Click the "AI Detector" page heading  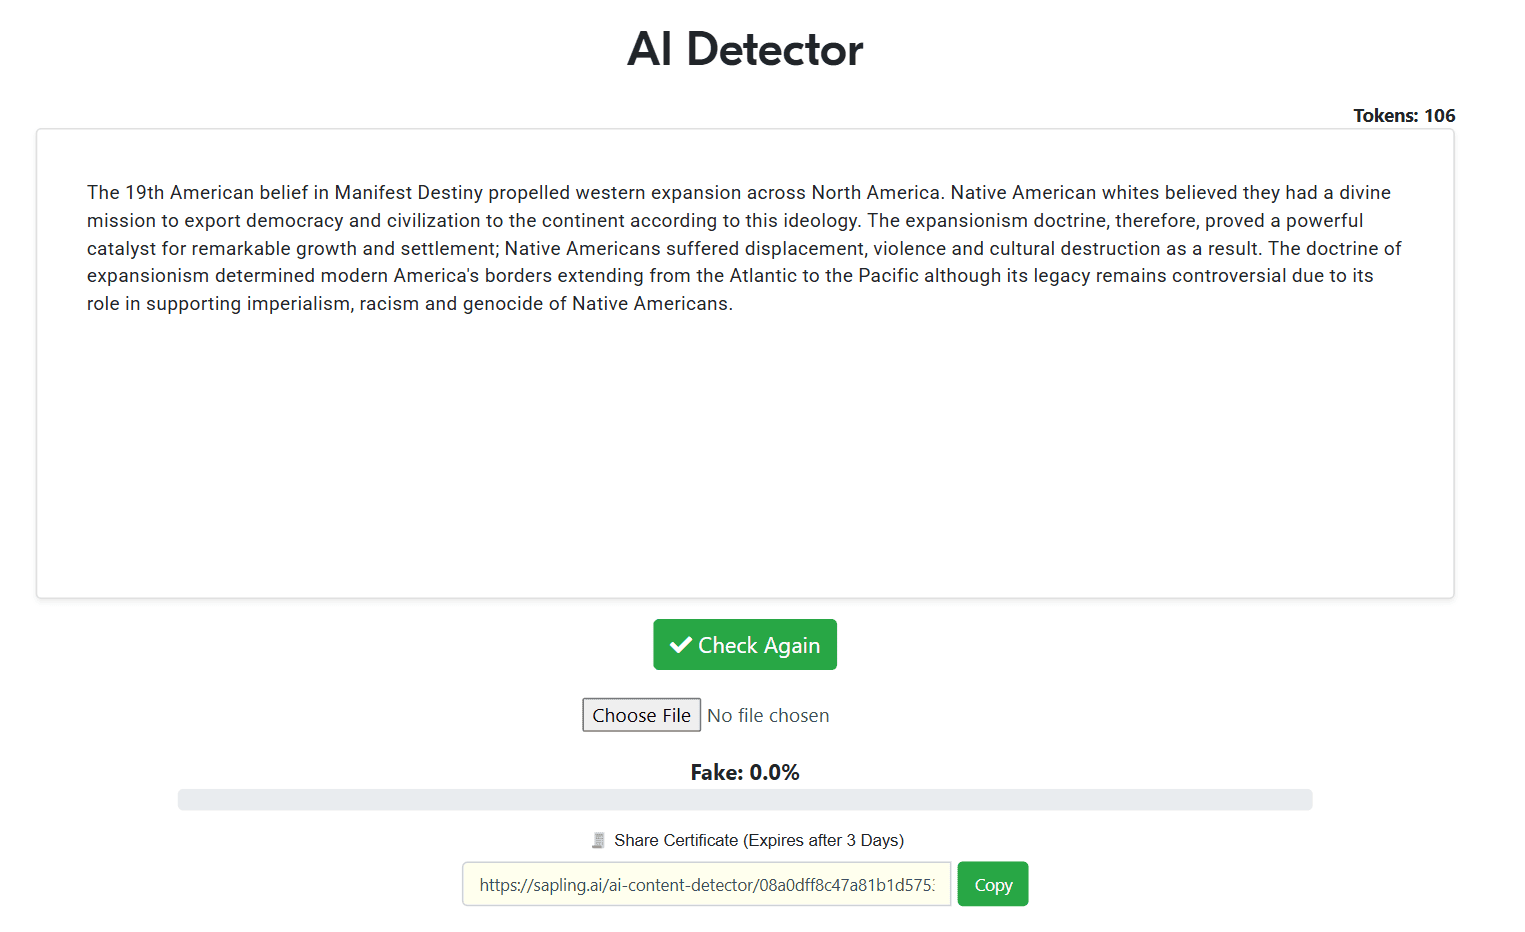(x=745, y=49)
